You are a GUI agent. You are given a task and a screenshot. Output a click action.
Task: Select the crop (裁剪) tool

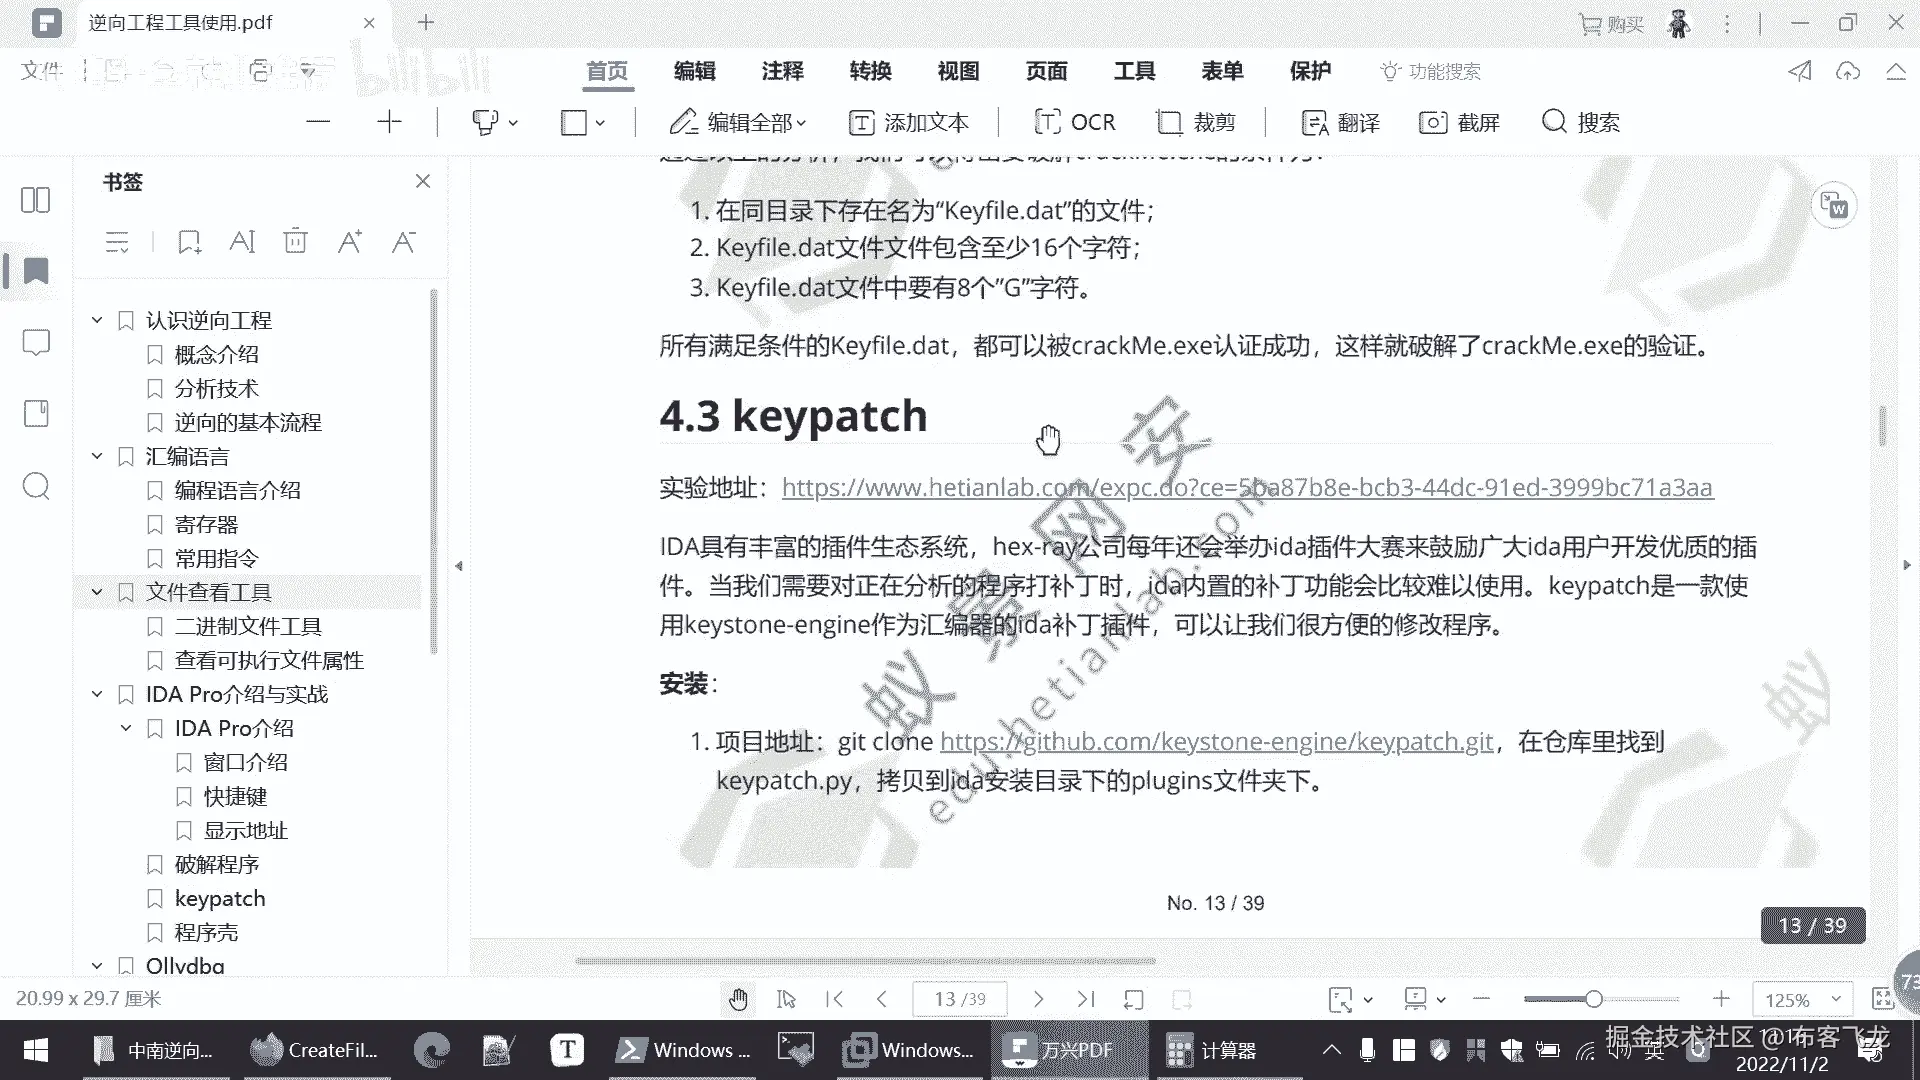[1196, 122]
